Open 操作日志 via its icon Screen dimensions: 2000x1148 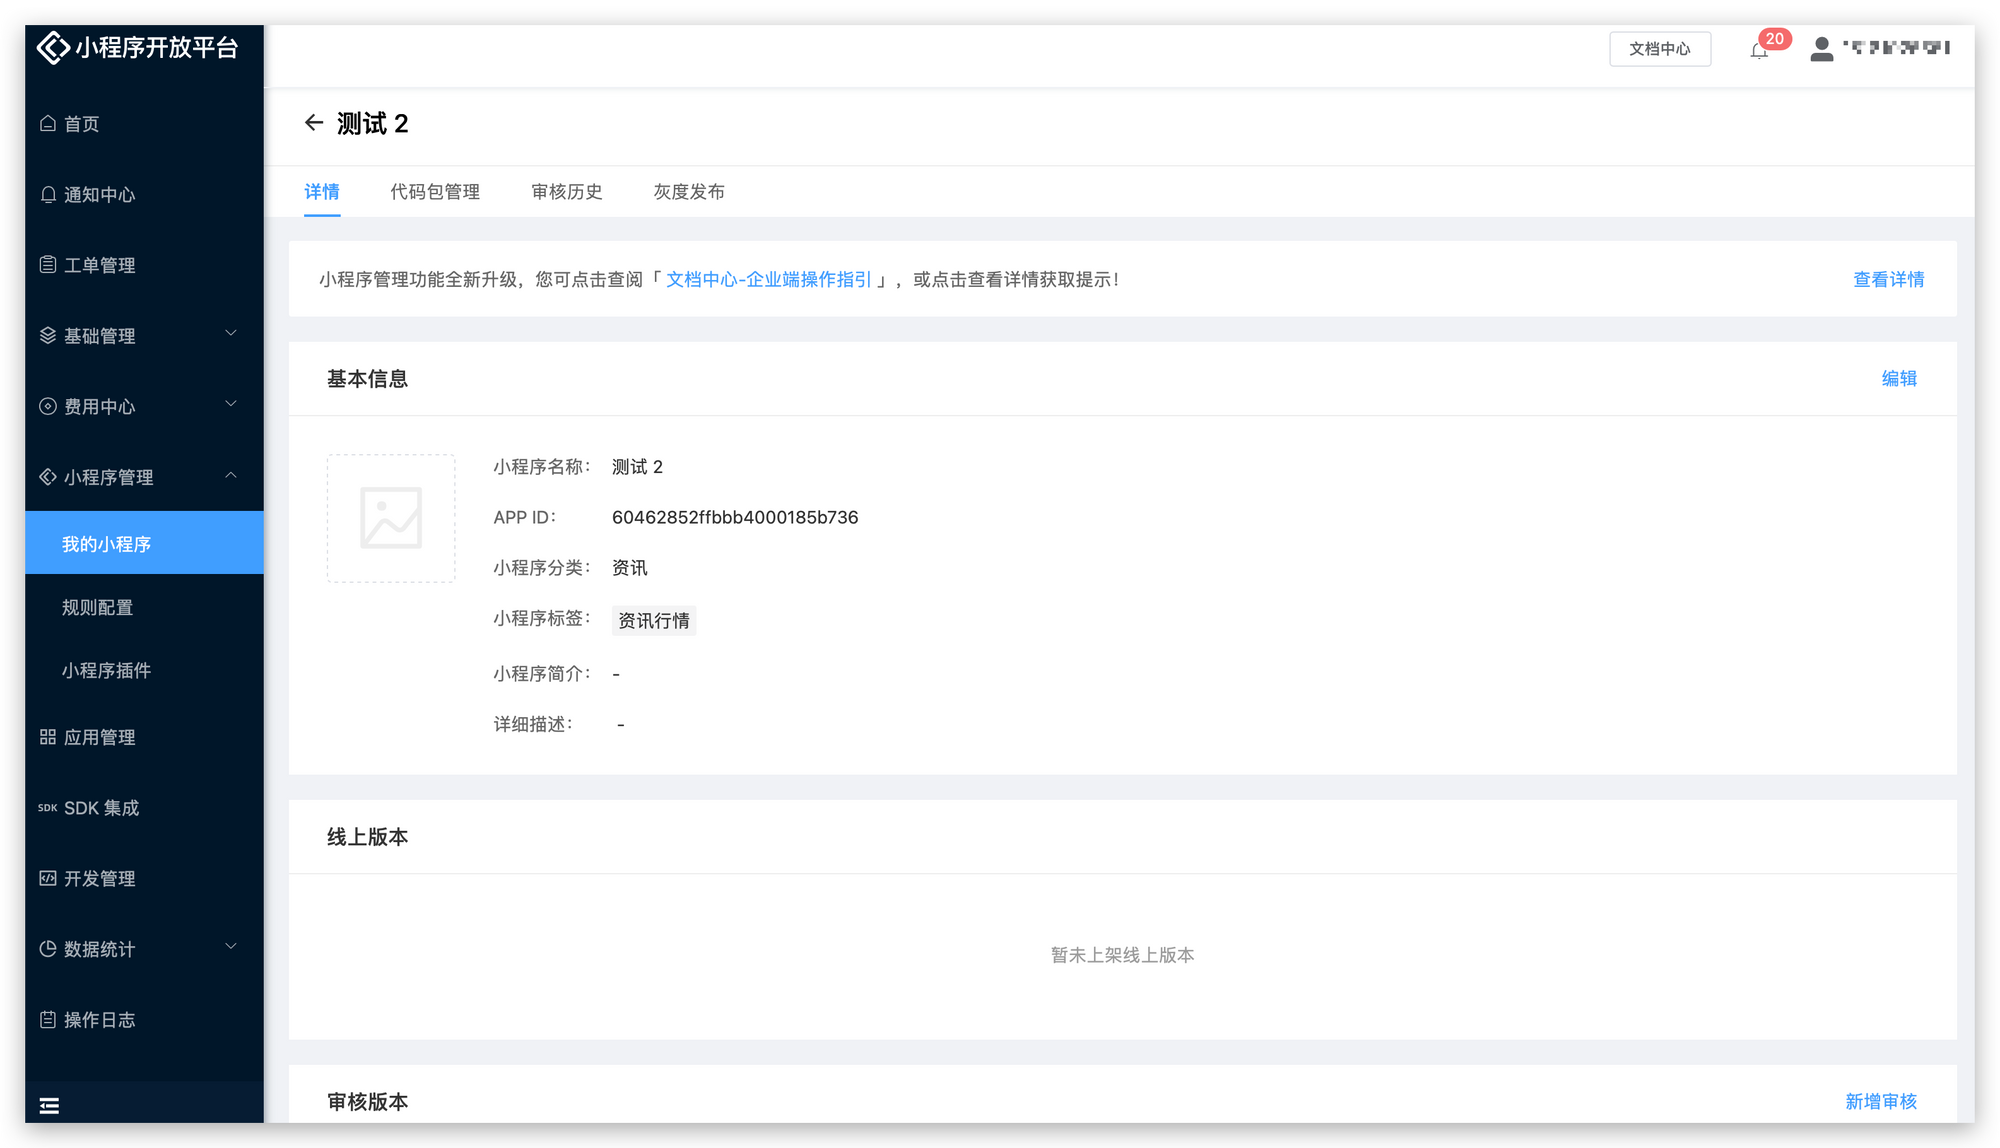pos(48,1020)
